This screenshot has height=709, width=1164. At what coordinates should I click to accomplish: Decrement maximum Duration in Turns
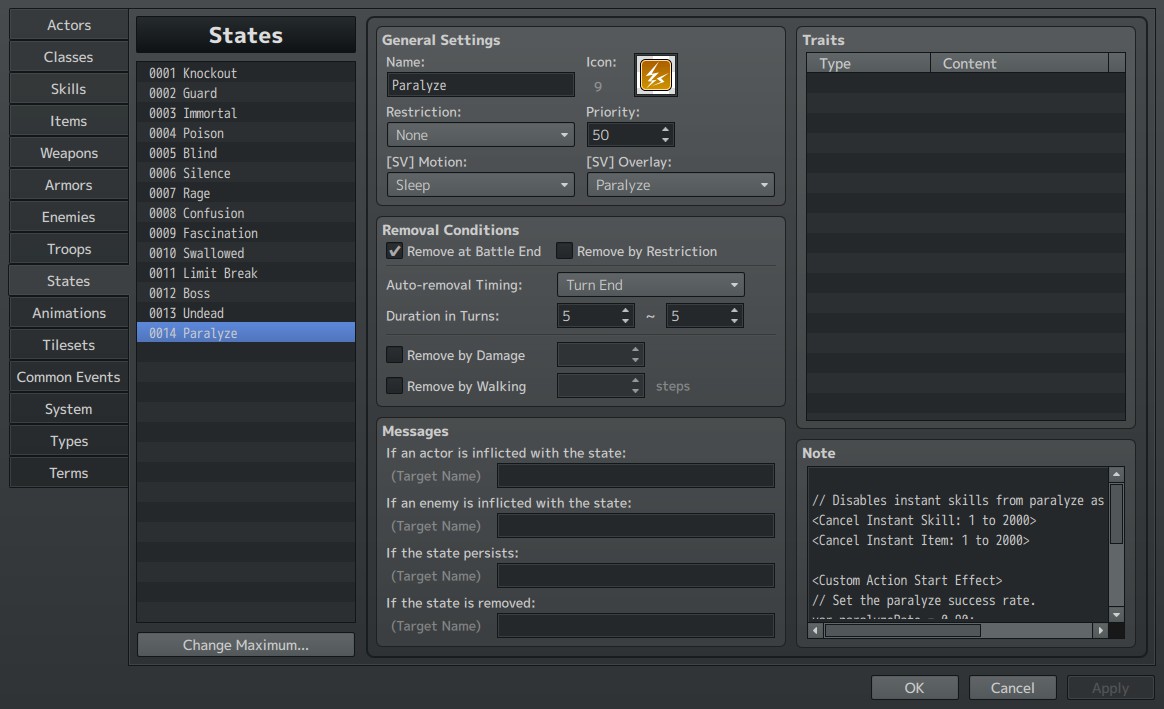click(734, 321)
